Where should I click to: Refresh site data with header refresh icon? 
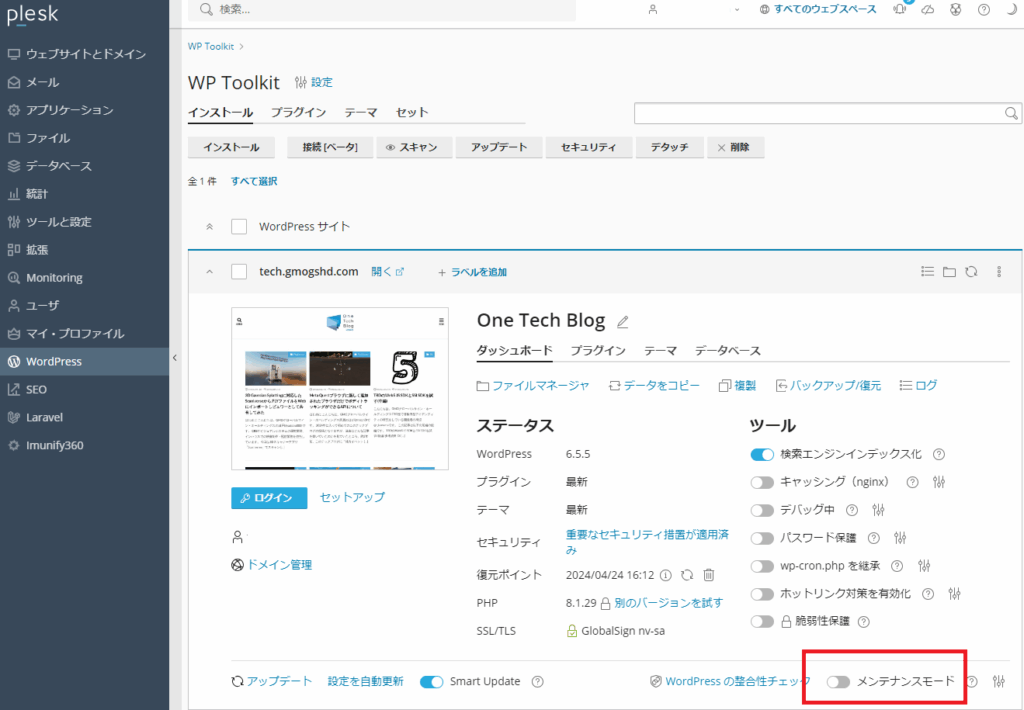pyautogui.click(x=971, y=271)
